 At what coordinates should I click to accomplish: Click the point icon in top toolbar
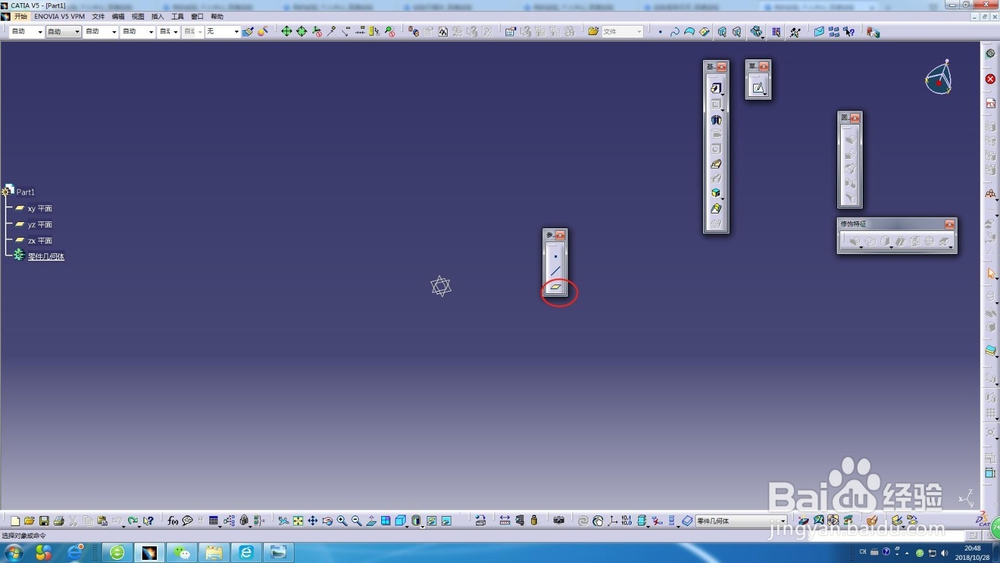[660, 31]
